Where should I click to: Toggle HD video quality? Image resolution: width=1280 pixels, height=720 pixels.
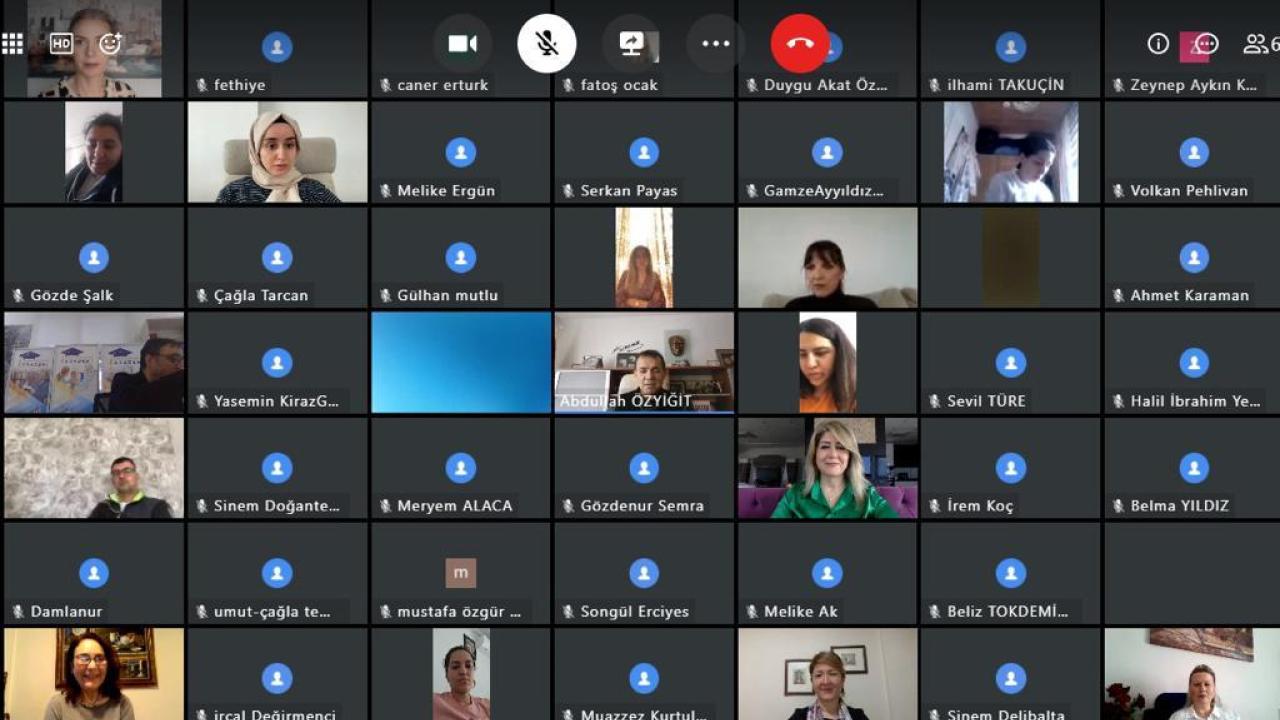[x=61, y=43]
